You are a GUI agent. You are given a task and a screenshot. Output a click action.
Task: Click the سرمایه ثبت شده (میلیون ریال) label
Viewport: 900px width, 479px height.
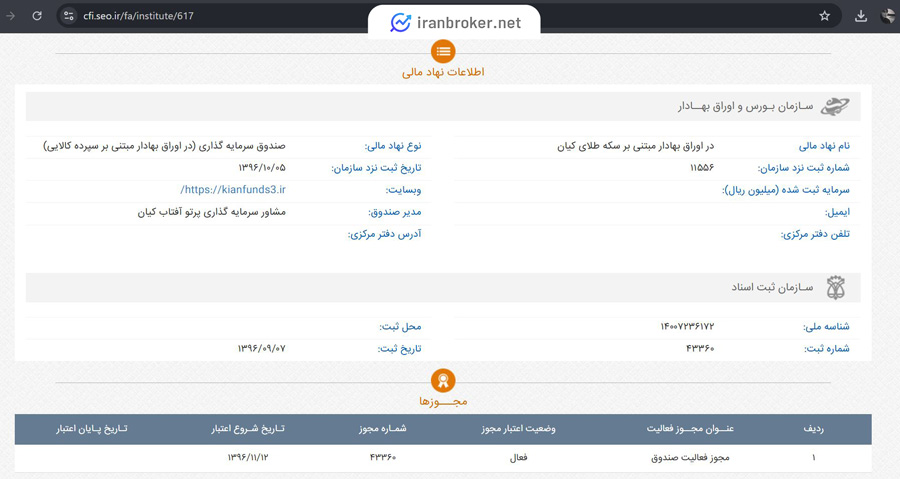pos(786,190)
